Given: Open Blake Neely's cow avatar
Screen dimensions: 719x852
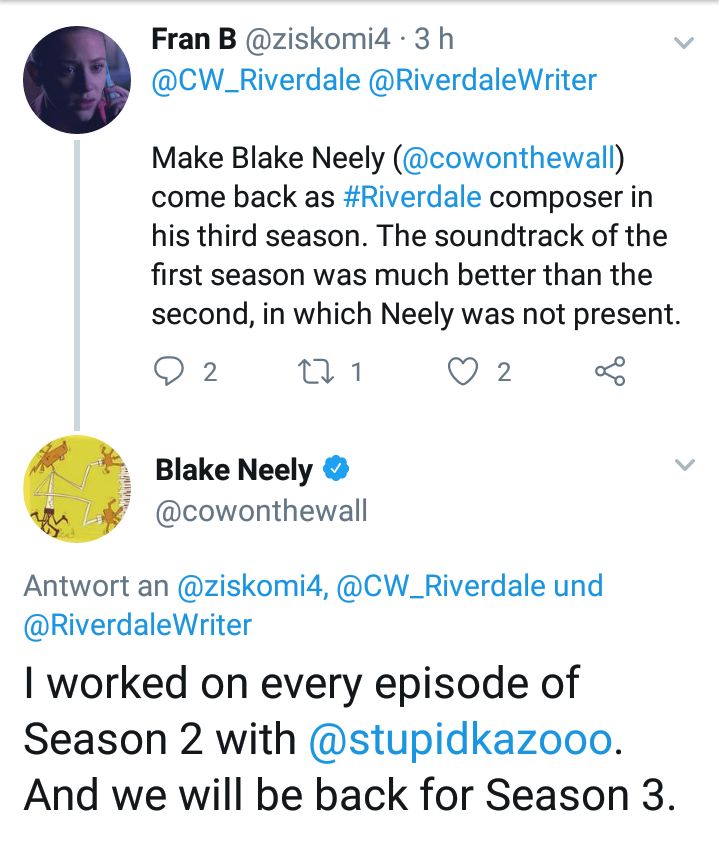Looking at the screenshot, I should 77,490.
